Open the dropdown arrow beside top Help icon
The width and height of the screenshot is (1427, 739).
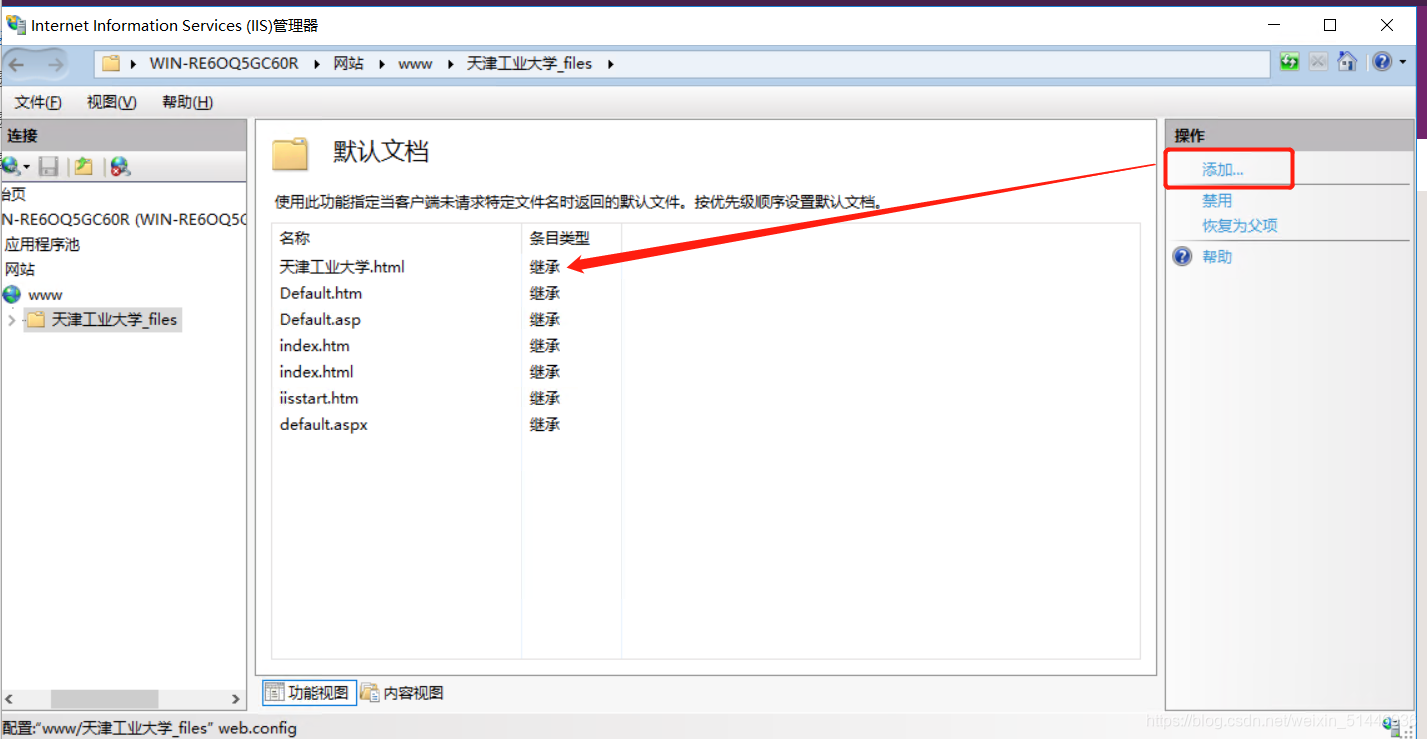click(x=1403, y=62)
